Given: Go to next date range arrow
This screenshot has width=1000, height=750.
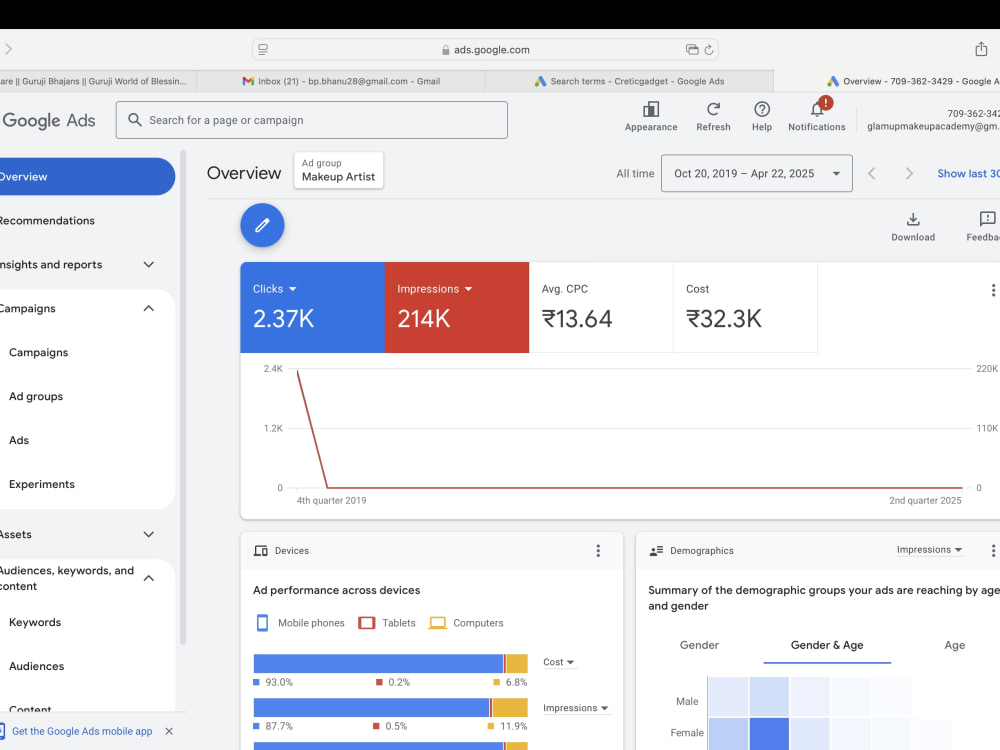Looking at the screenshot, I should coord(909,173).
